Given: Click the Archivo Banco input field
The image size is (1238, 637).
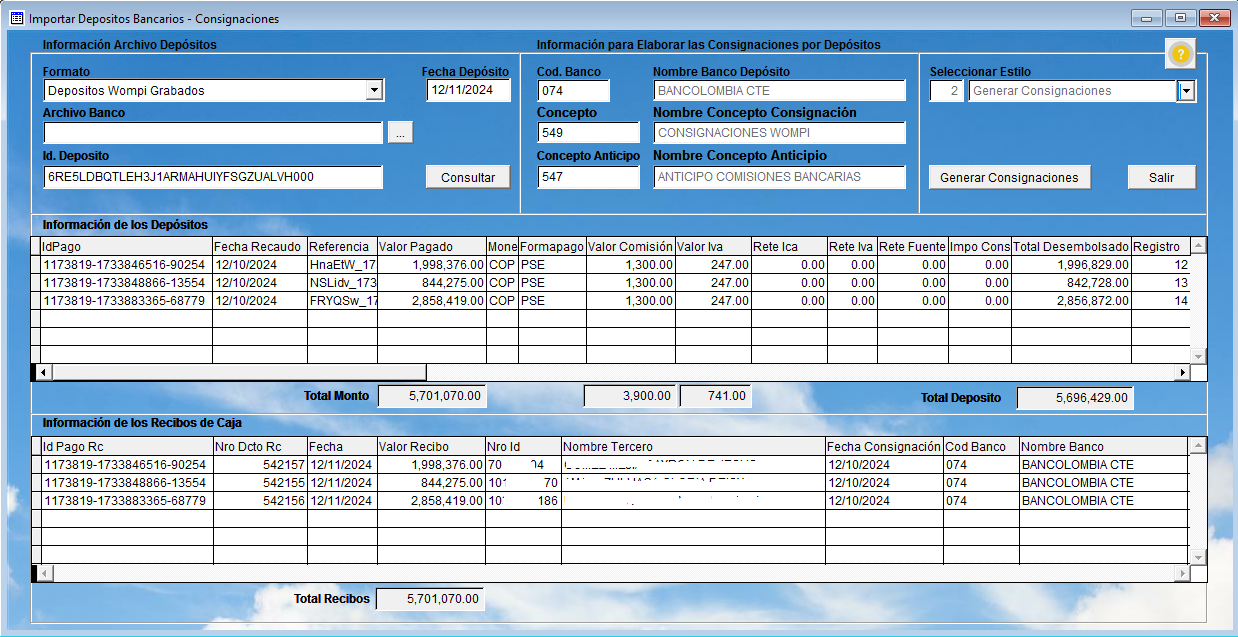Looking at the screenshot, I should (x=213, y=133).
